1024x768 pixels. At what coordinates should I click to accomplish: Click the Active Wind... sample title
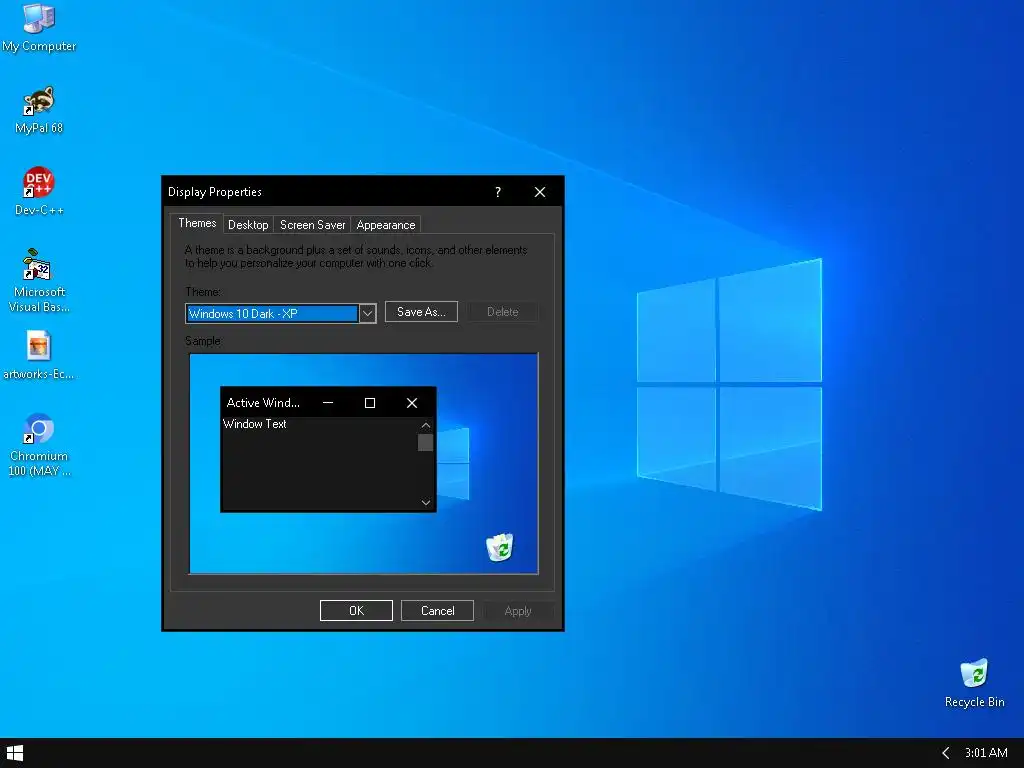tap(263, 403)
